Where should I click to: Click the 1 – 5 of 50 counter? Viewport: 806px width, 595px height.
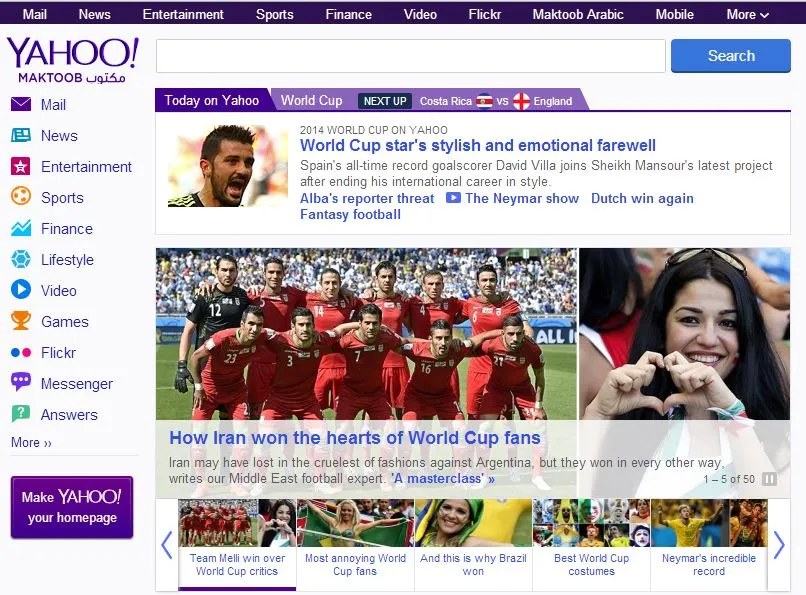(729, 479)
